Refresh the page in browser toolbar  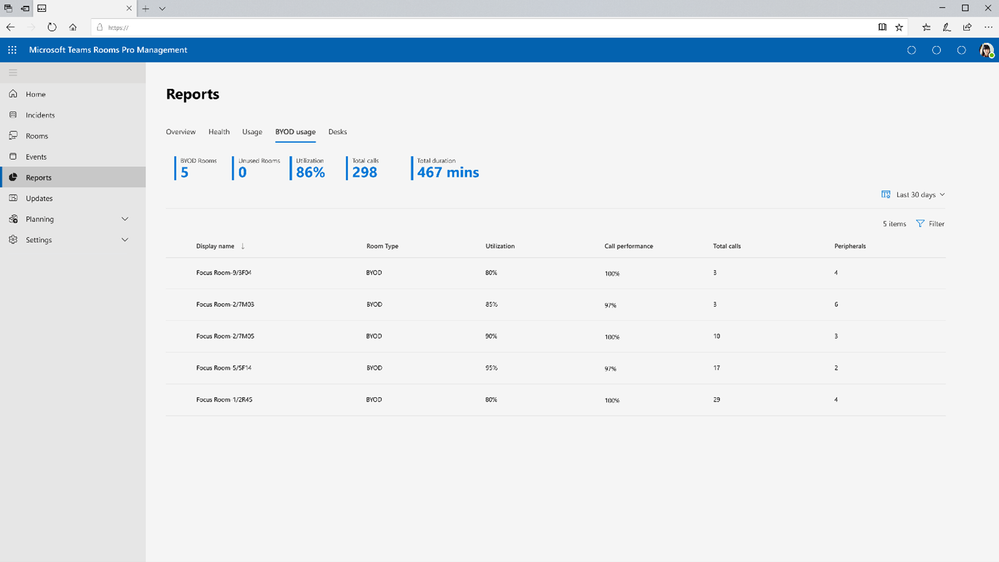pos(52,27)
